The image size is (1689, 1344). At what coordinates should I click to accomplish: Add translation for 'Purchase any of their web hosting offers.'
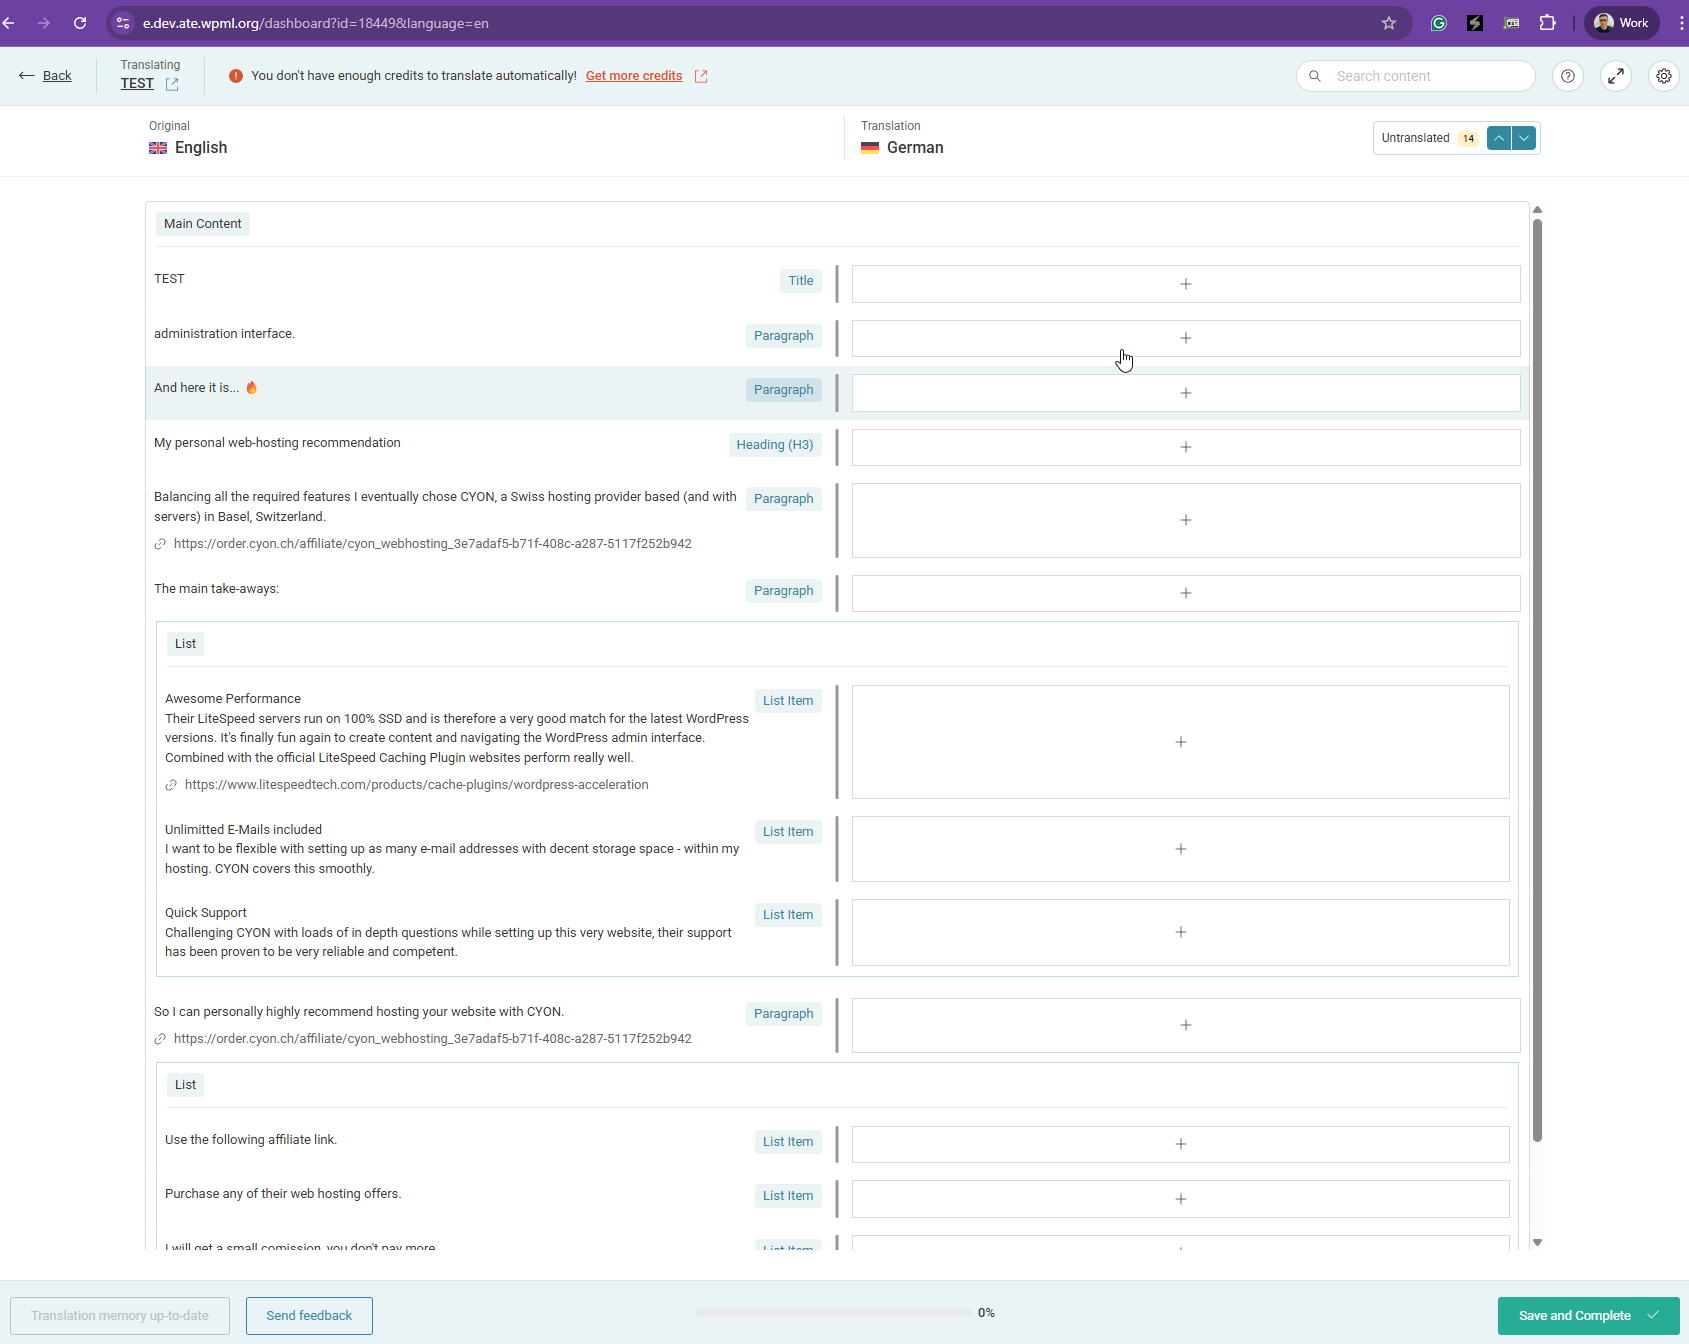(x=1181, y=1199)
